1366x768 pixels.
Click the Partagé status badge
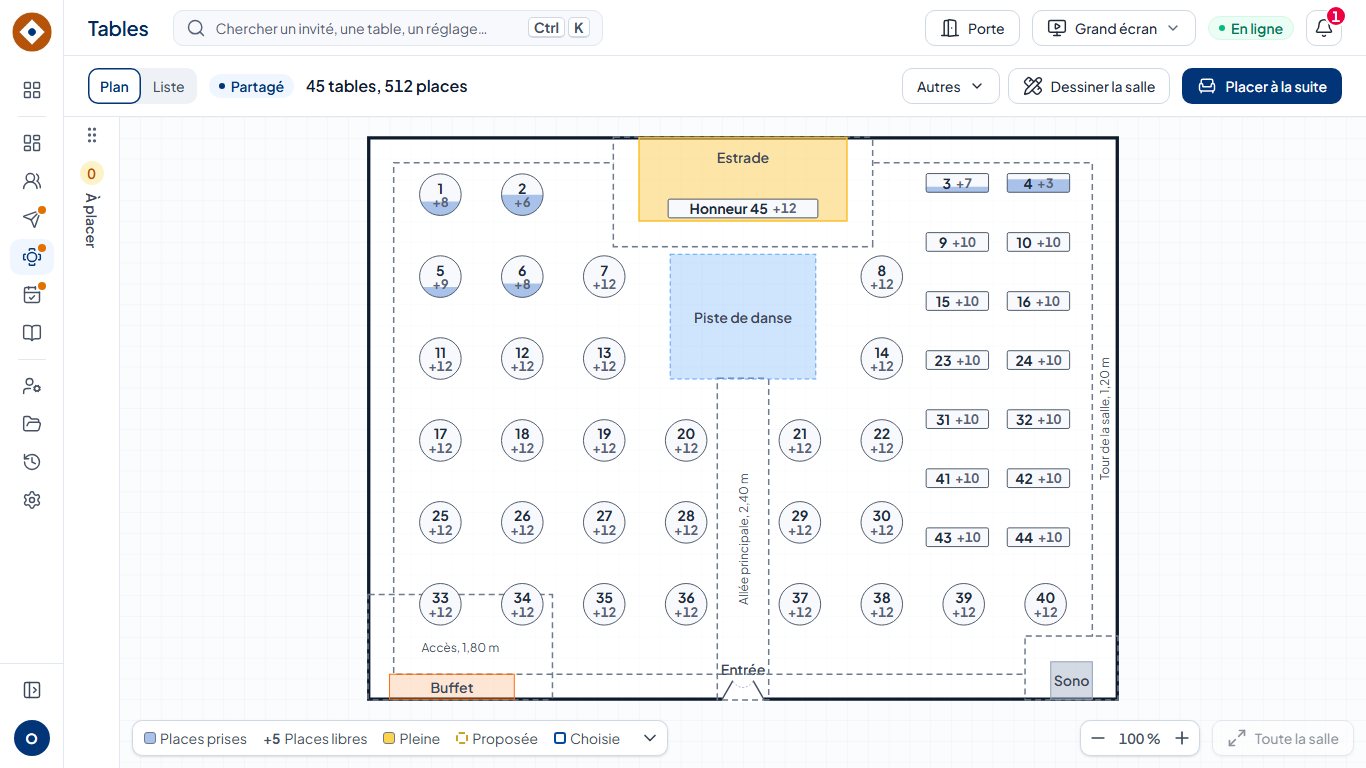[x=251, y=87]
